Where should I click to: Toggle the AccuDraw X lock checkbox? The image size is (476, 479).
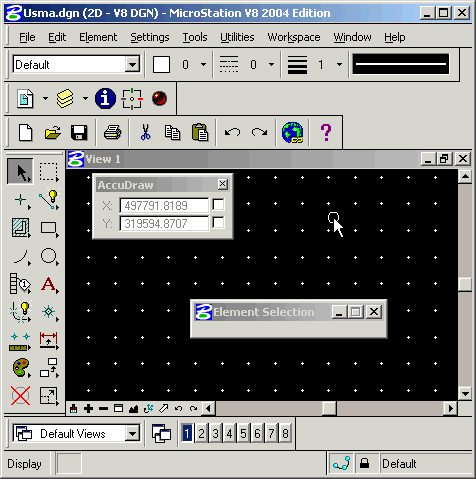[x=218, y=205]
